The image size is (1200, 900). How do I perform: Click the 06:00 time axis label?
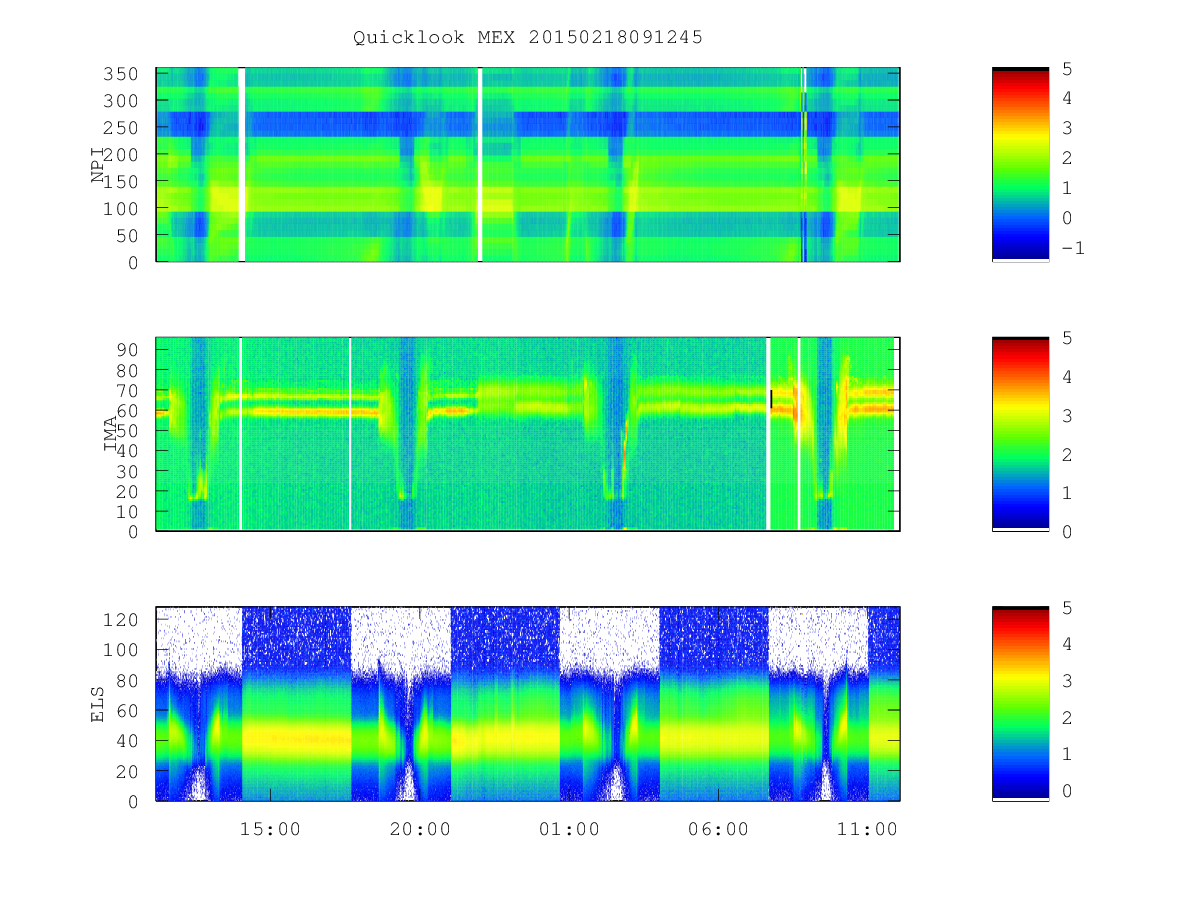click(x=719, y=829)
